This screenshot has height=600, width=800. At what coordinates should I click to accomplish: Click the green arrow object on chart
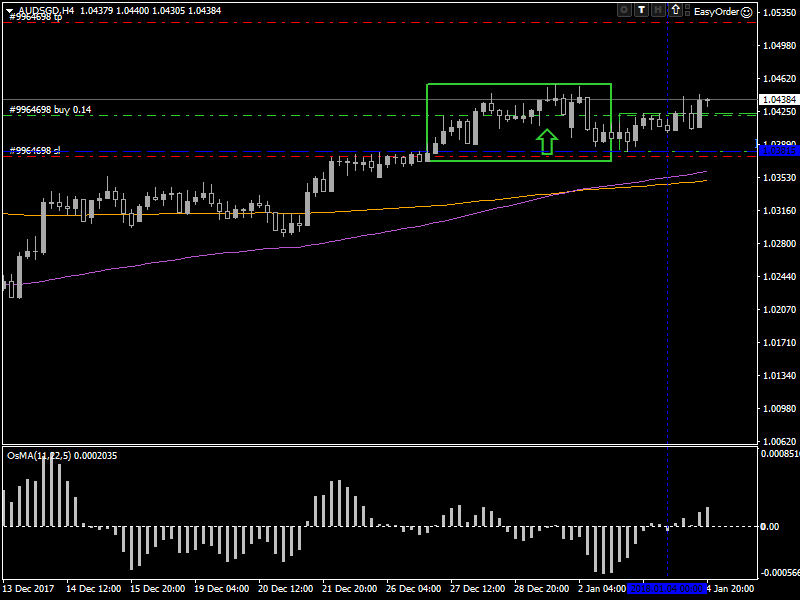coord(547,141)
